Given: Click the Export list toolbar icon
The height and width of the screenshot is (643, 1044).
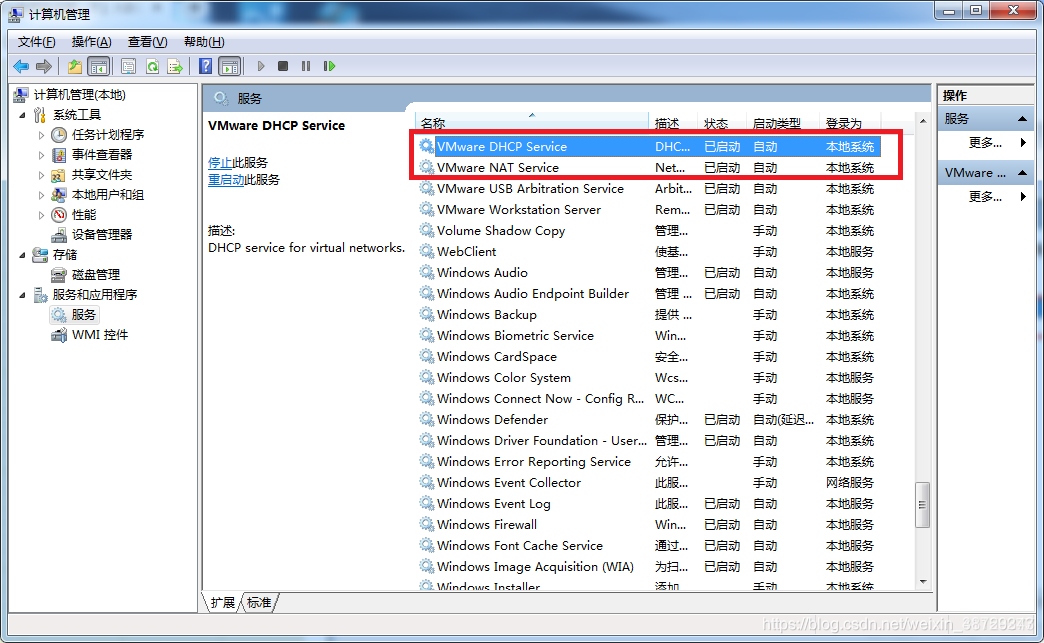Looking at the screenshot, I should 175,66.
